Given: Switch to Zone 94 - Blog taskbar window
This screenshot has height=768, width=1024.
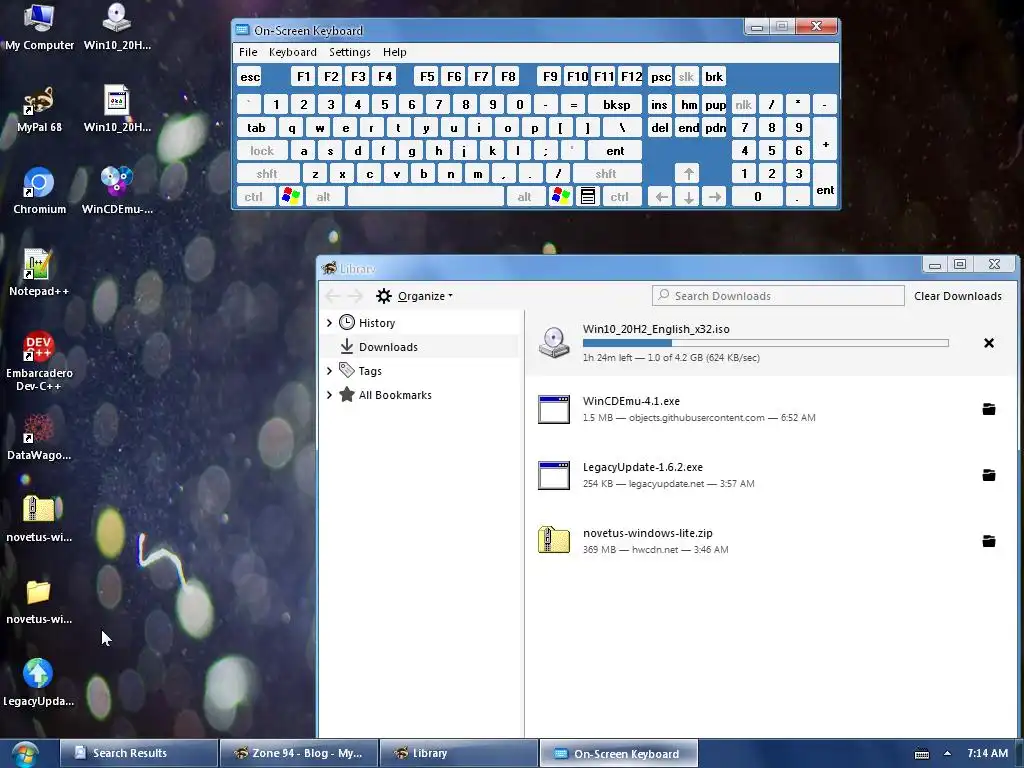Looking at the screenshot, I should (298, 753).
